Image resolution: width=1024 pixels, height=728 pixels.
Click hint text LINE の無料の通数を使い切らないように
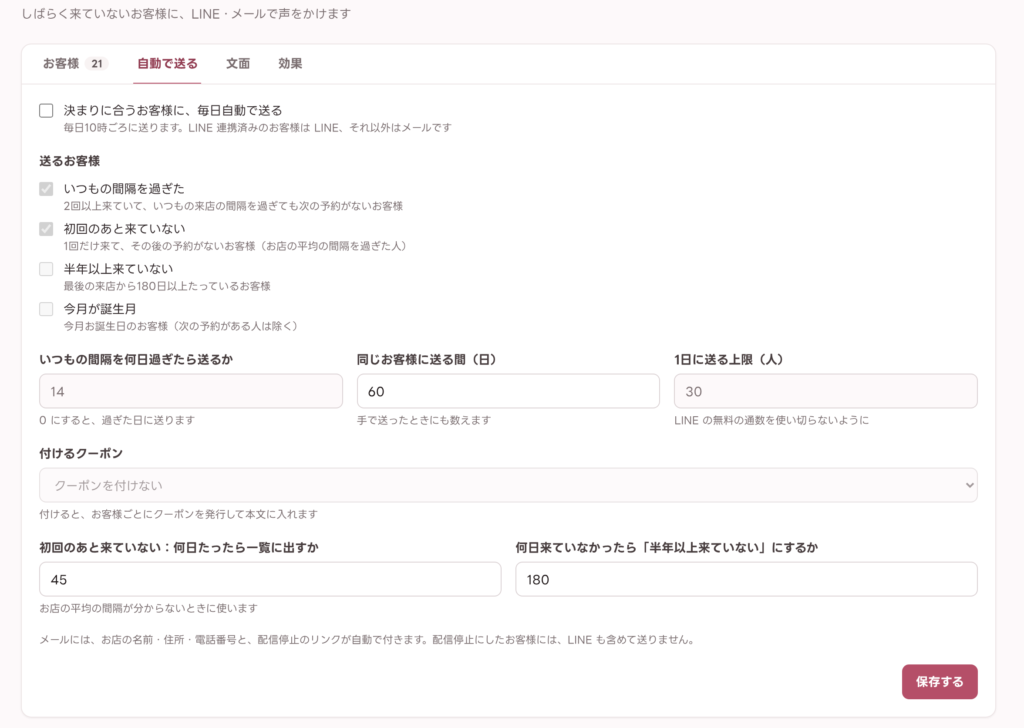(x=771, y=420)
